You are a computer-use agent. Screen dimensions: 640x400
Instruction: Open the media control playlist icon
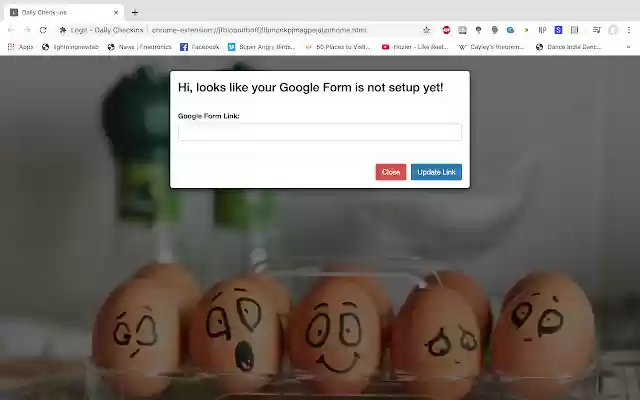click(596, 30)
